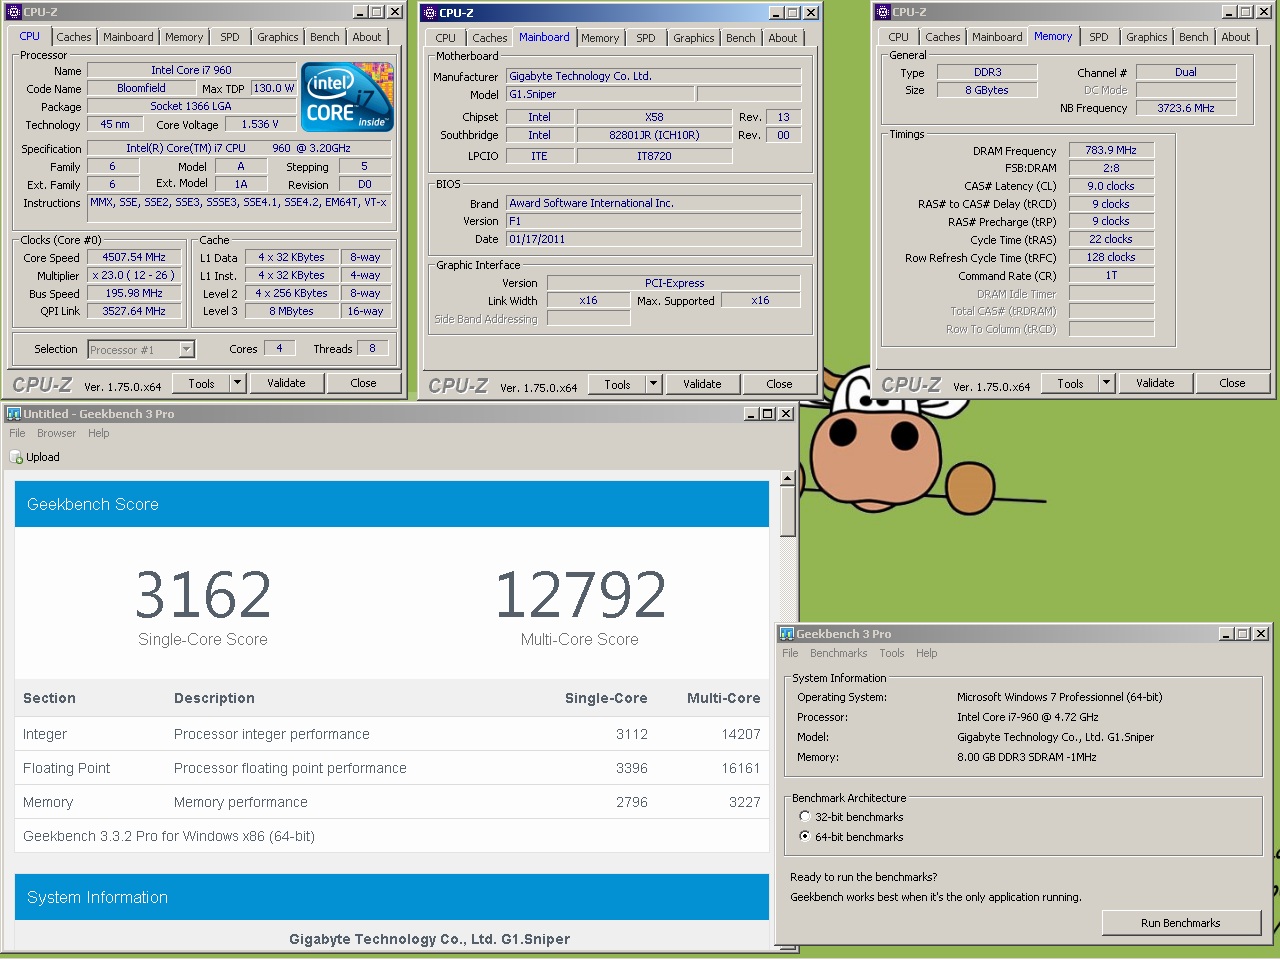Click the System Information header bar
The height and width of the screenshot is (960, 1280).
click(392, 897)
